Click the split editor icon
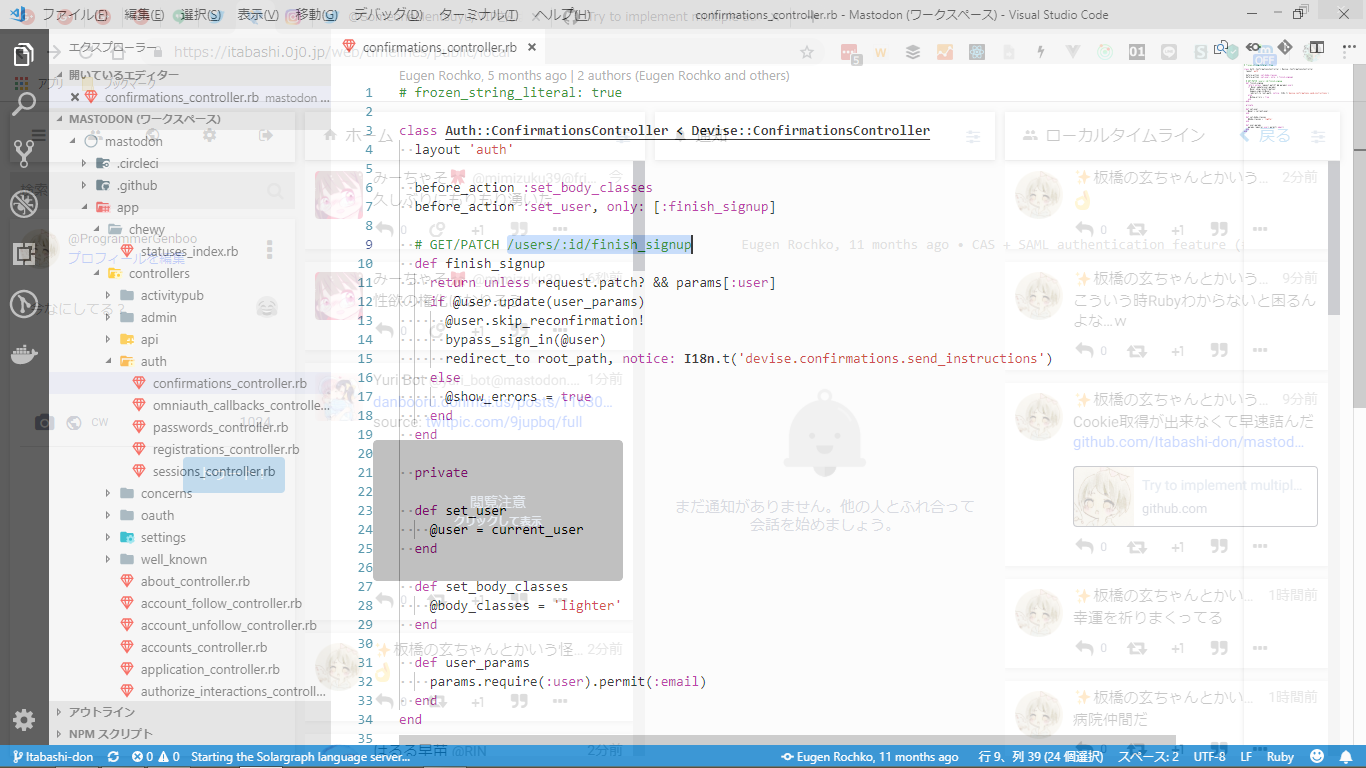The height and width of the screenshot is (768, 1366). (x=1318, y=47)
